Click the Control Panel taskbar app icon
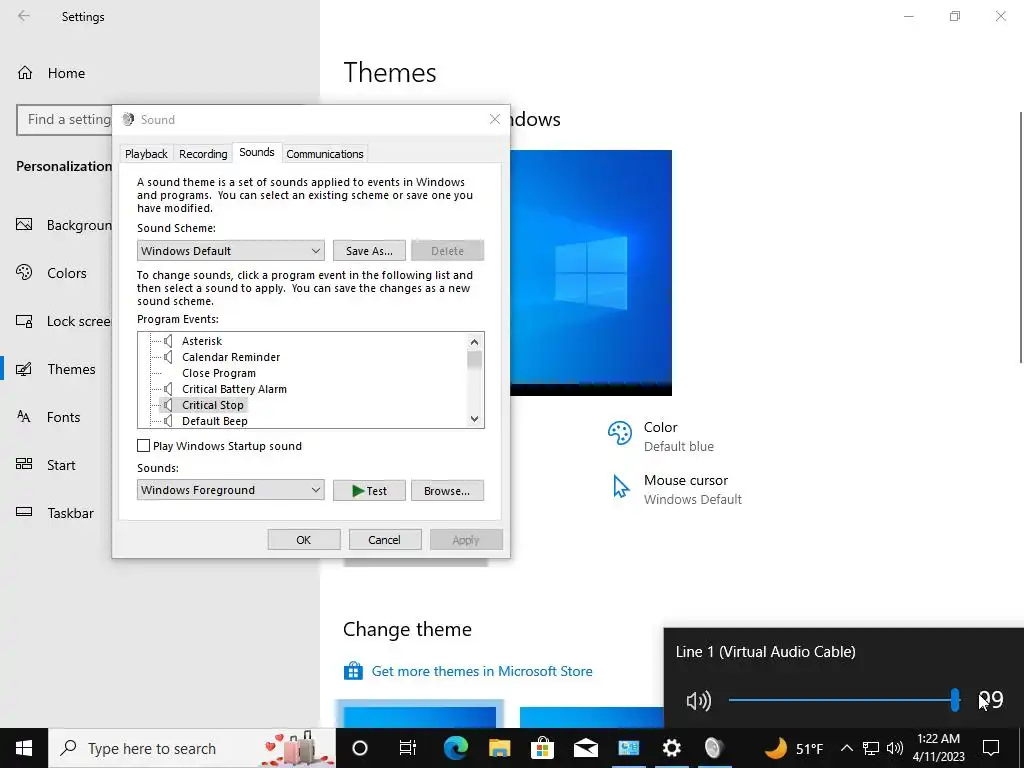Image resolution: width=1024 pixels, height=768 pixels. pos(628,748)
